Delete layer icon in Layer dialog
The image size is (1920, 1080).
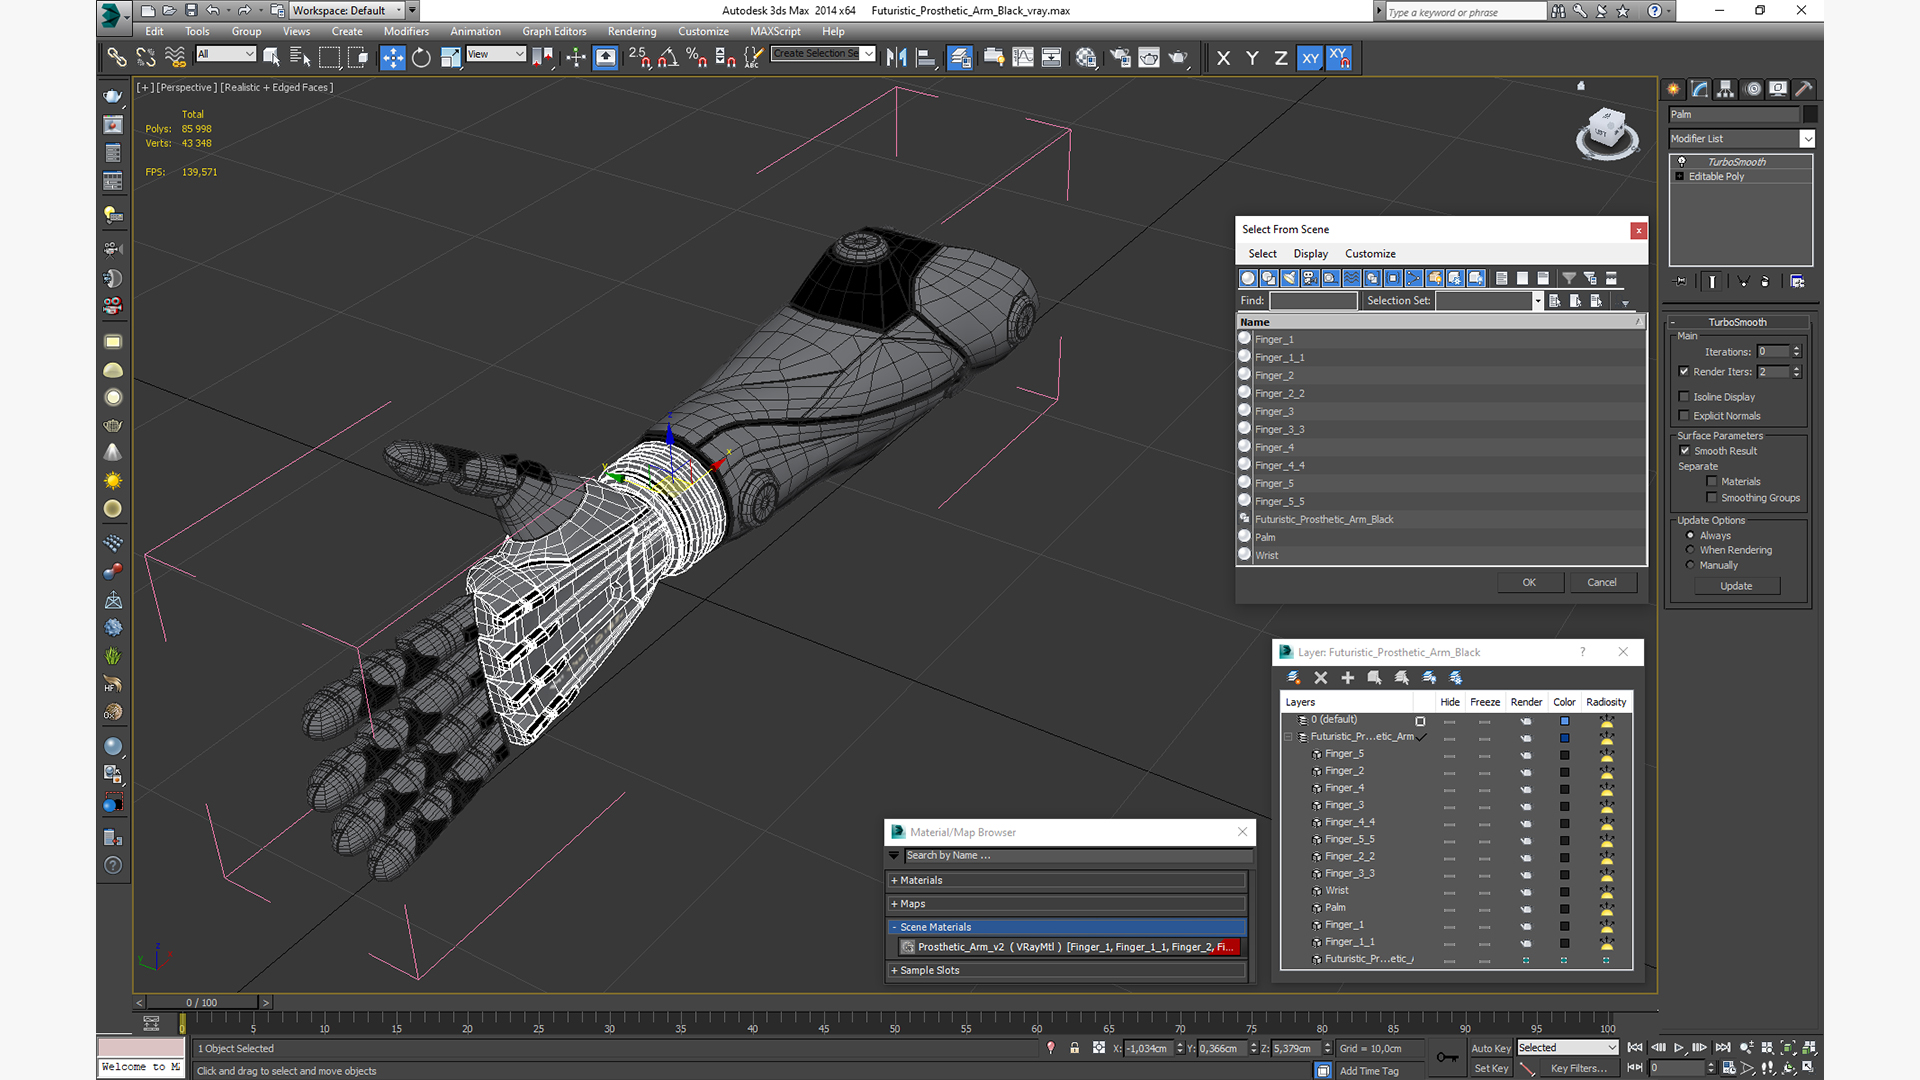(1320, 678)
